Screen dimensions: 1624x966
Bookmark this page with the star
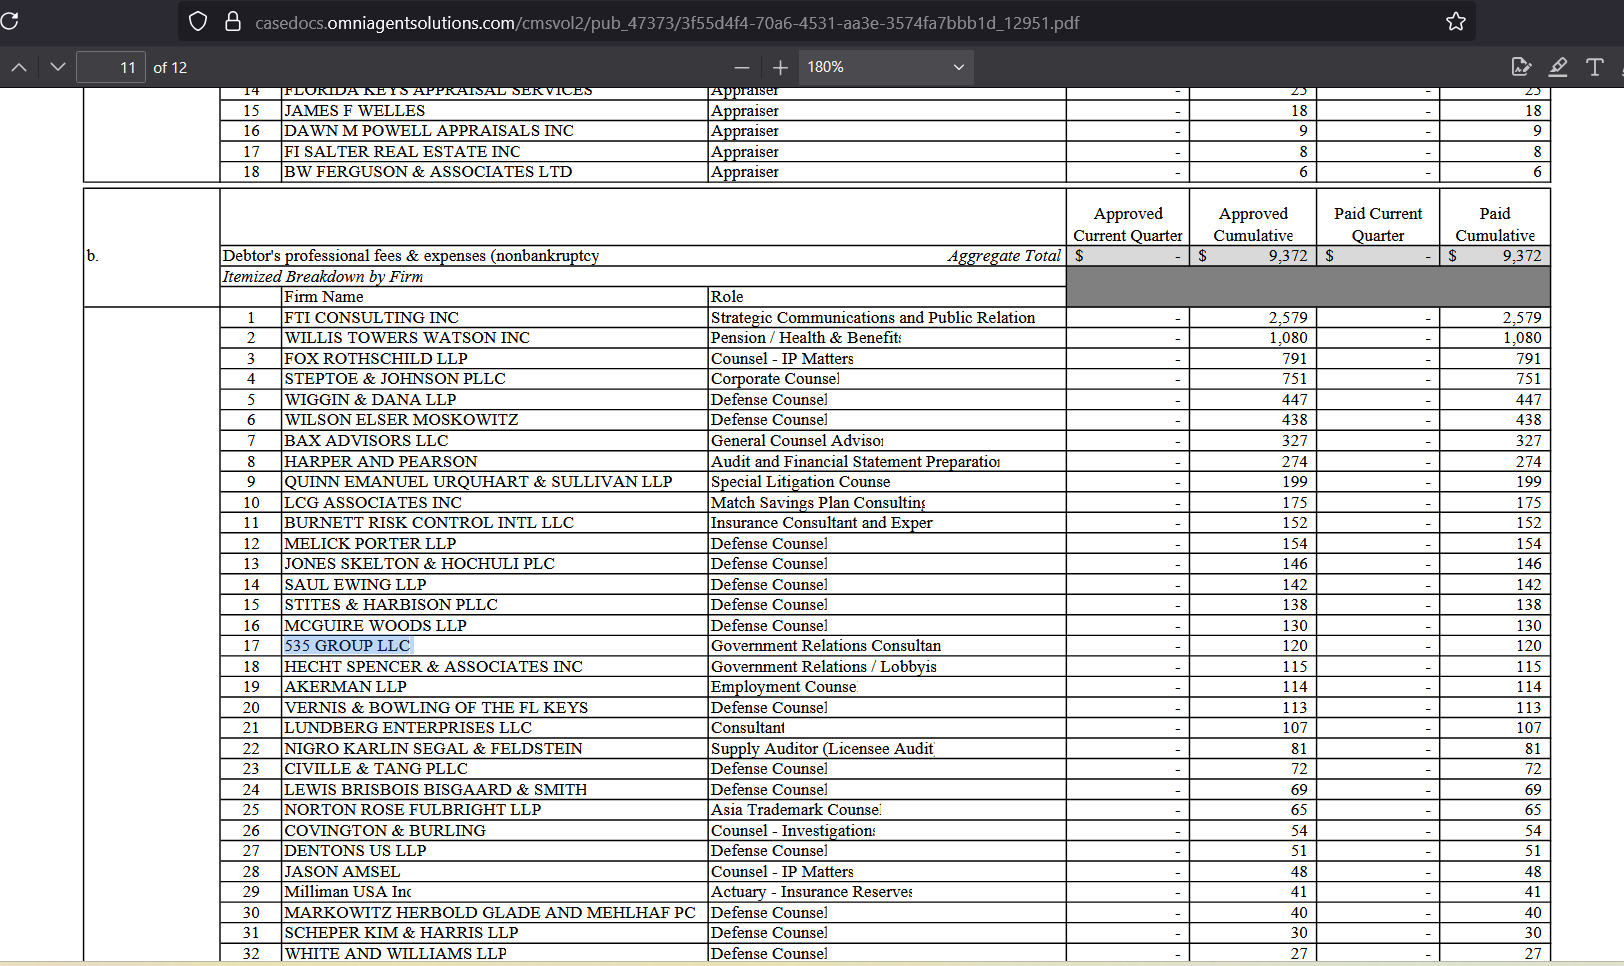click(1455, 22)
